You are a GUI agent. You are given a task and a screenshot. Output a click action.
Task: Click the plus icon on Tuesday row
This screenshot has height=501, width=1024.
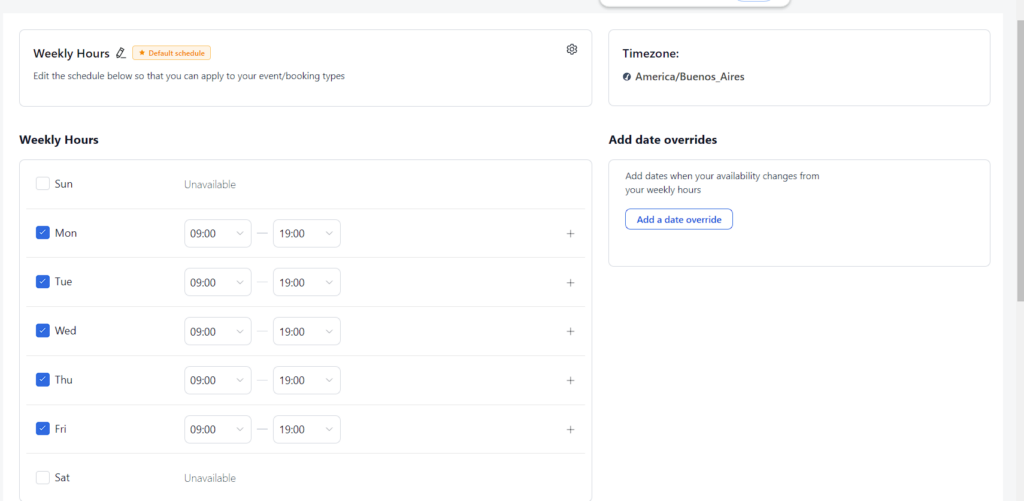571,283
